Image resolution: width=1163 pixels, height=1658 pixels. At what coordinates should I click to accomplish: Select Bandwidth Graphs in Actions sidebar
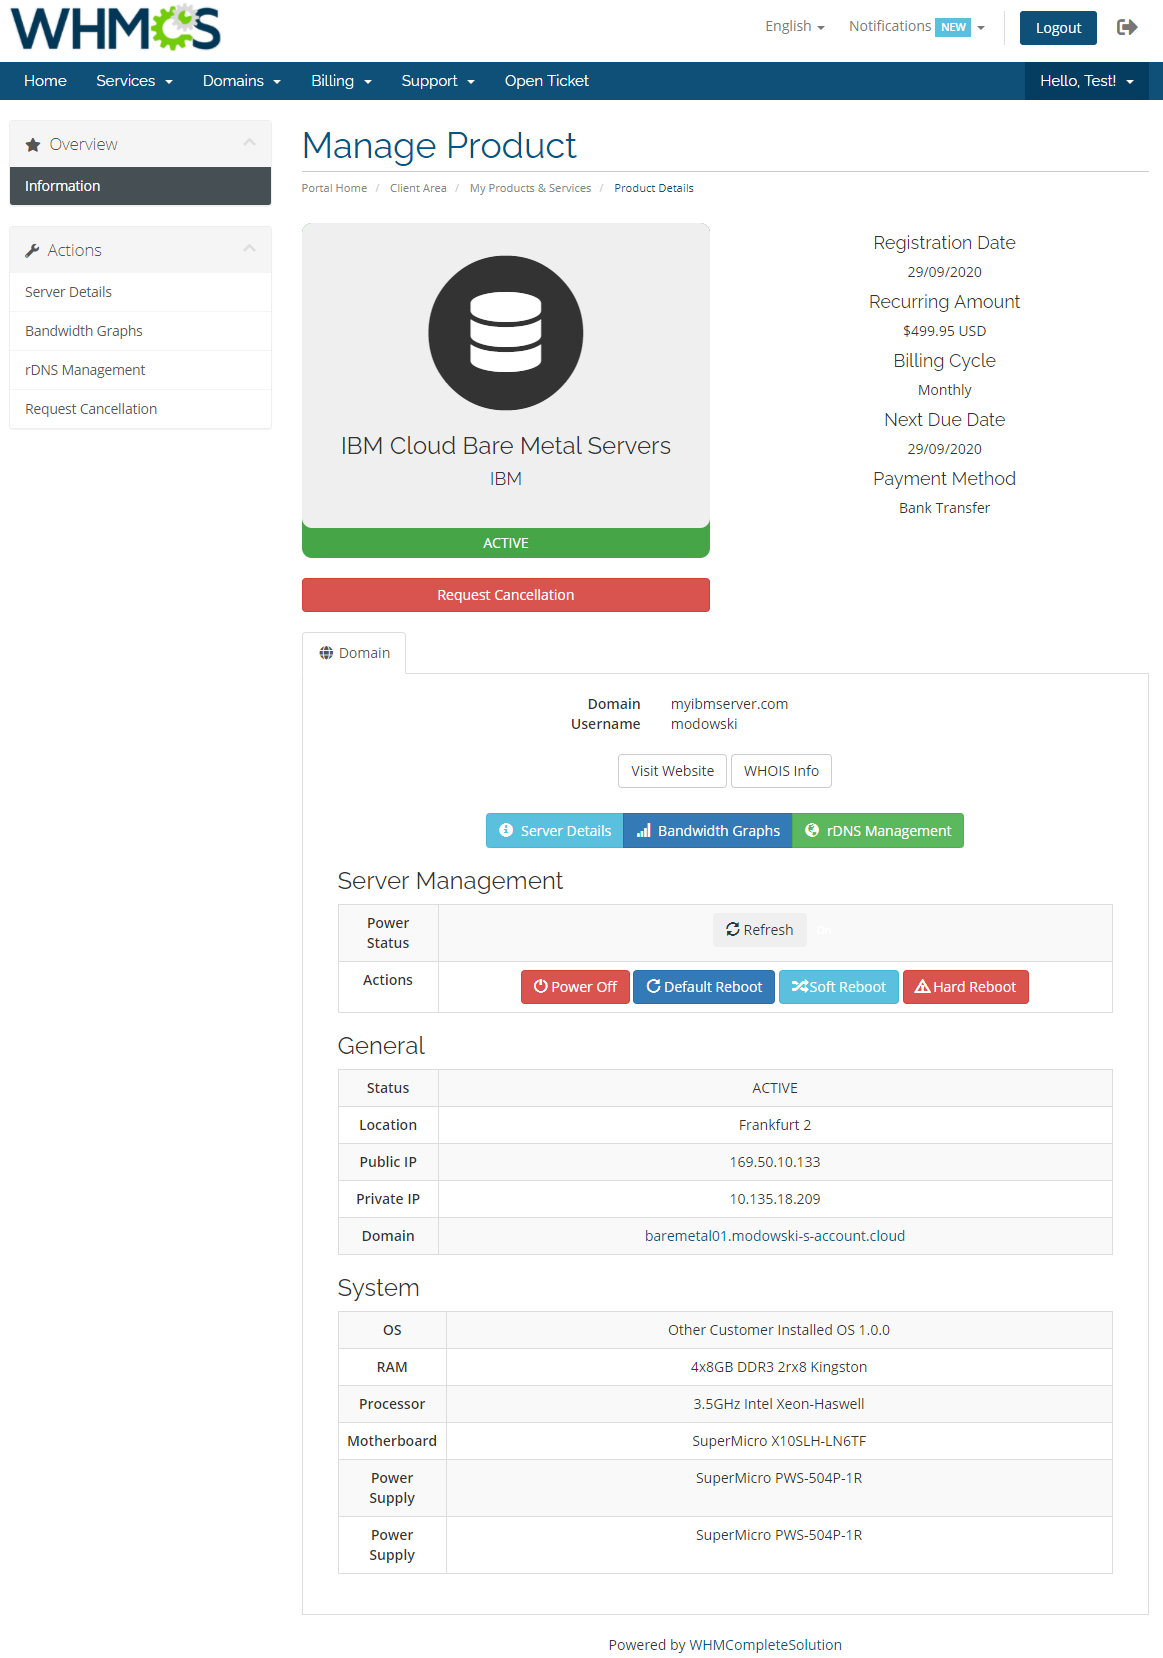140,331
